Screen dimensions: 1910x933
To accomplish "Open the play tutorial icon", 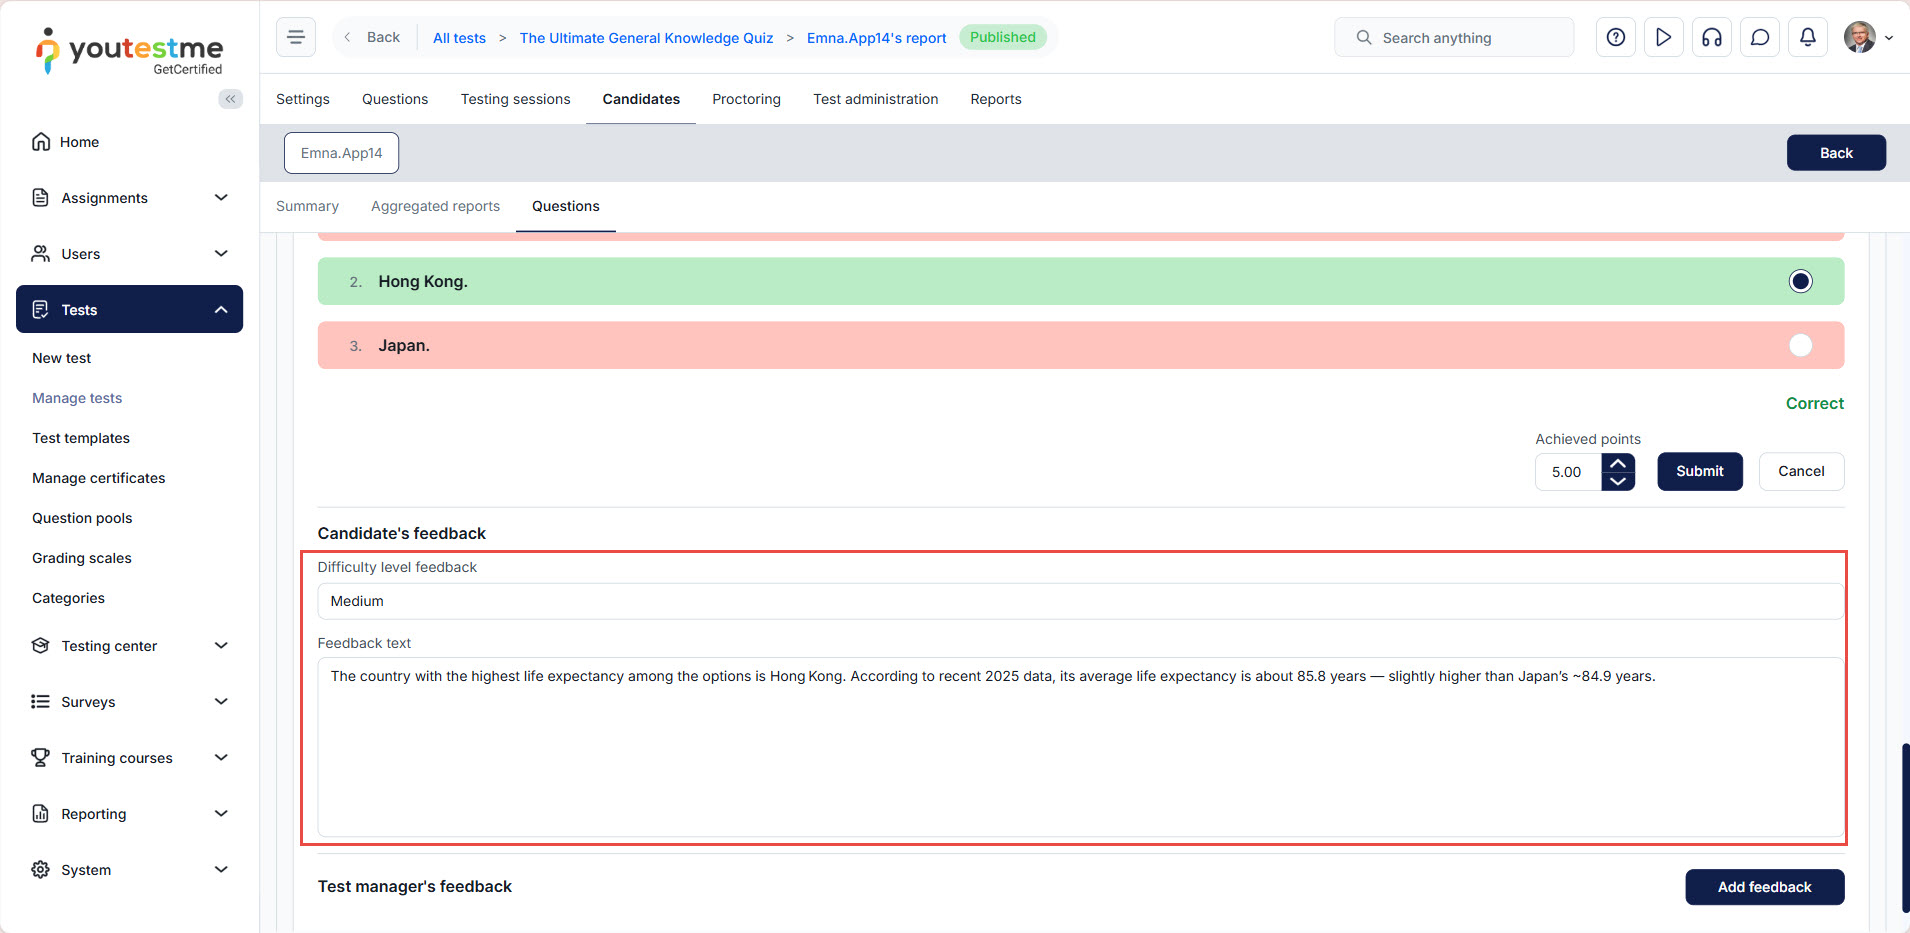I will pyautogui.click(x=1663, y=37).
